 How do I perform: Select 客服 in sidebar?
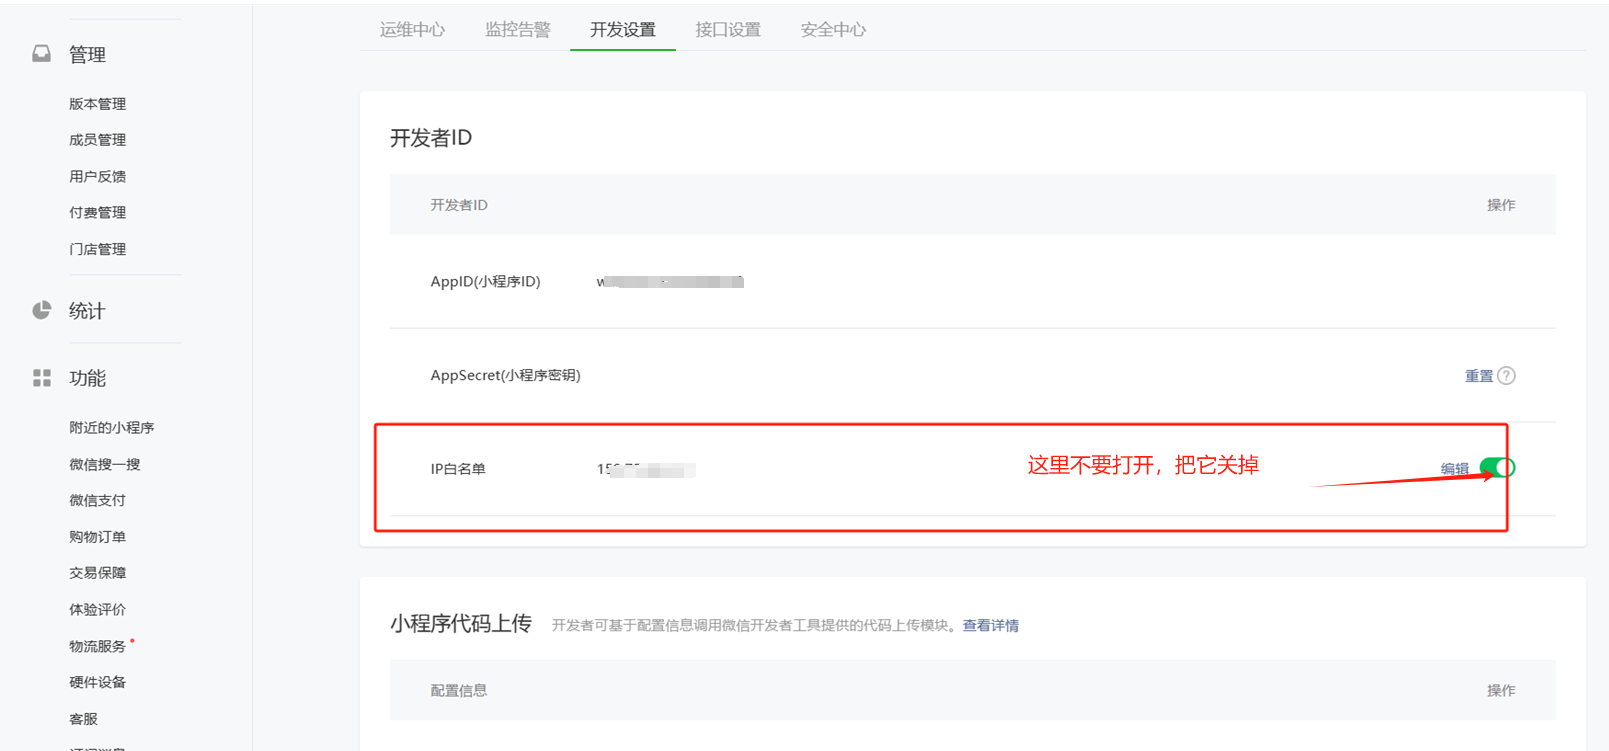point(83,719)
